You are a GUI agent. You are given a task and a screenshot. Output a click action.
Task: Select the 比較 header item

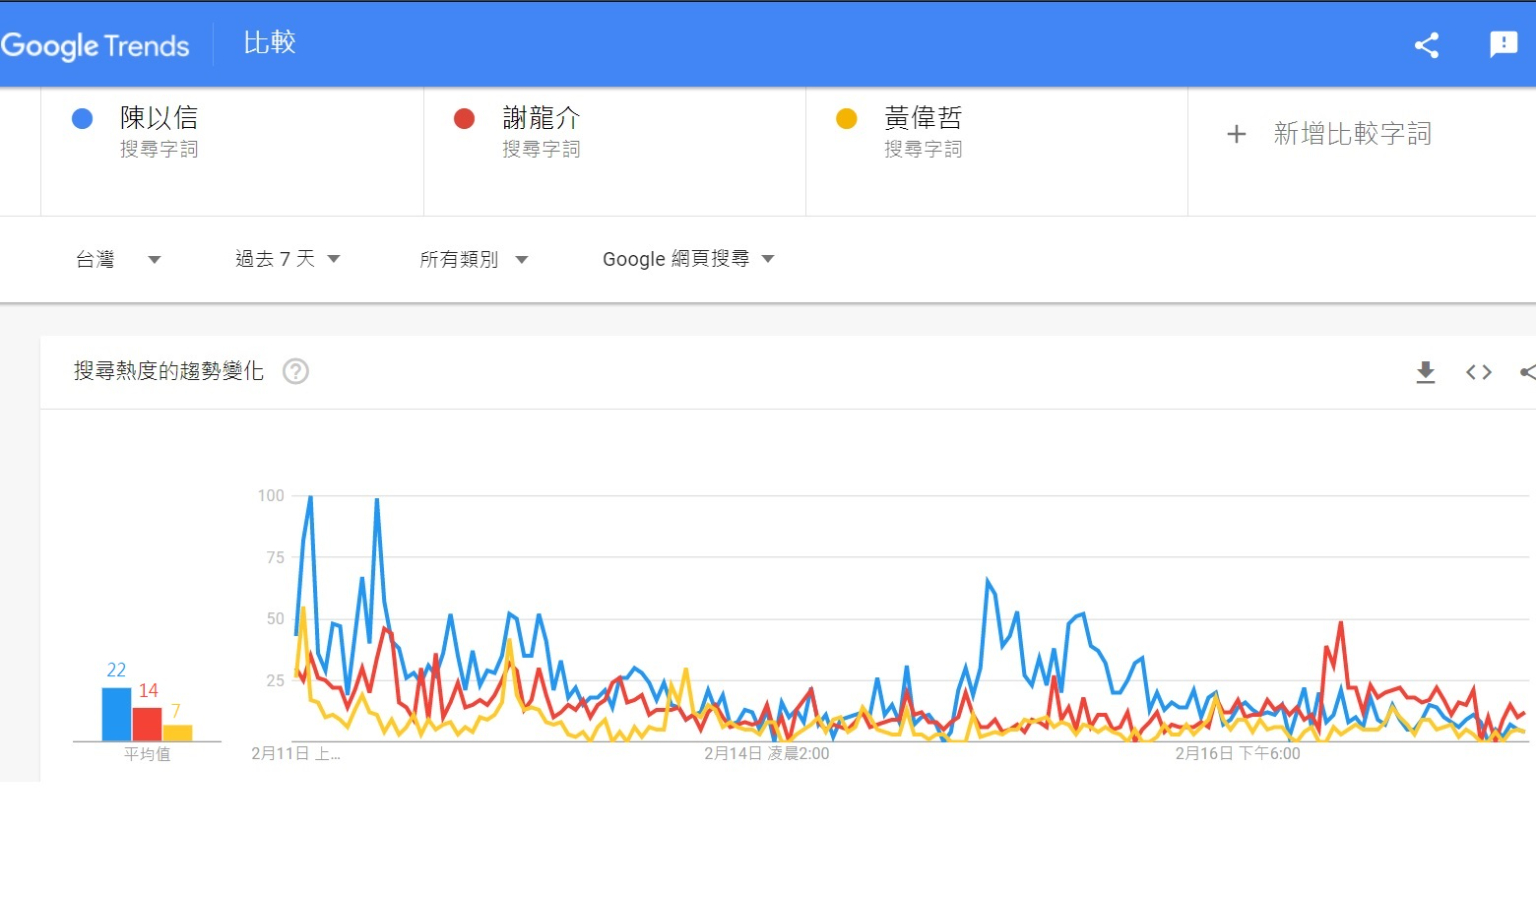[x=269, y=43]
